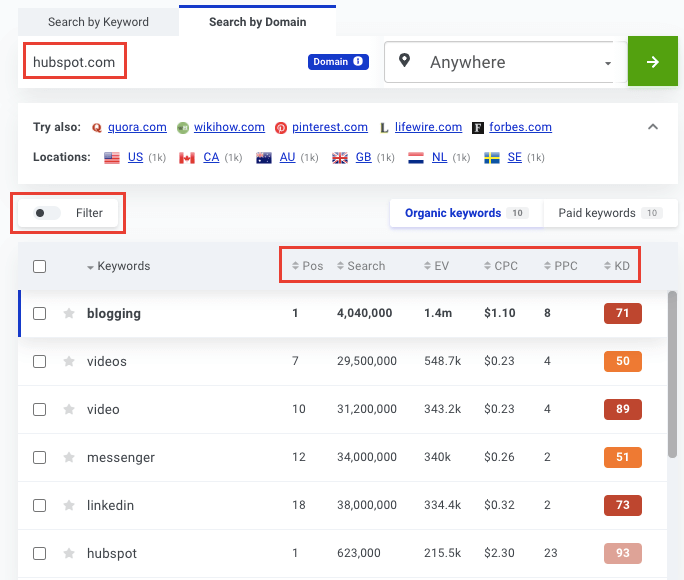
Task: Select the CA location link
Action: (x=211, y=157)
